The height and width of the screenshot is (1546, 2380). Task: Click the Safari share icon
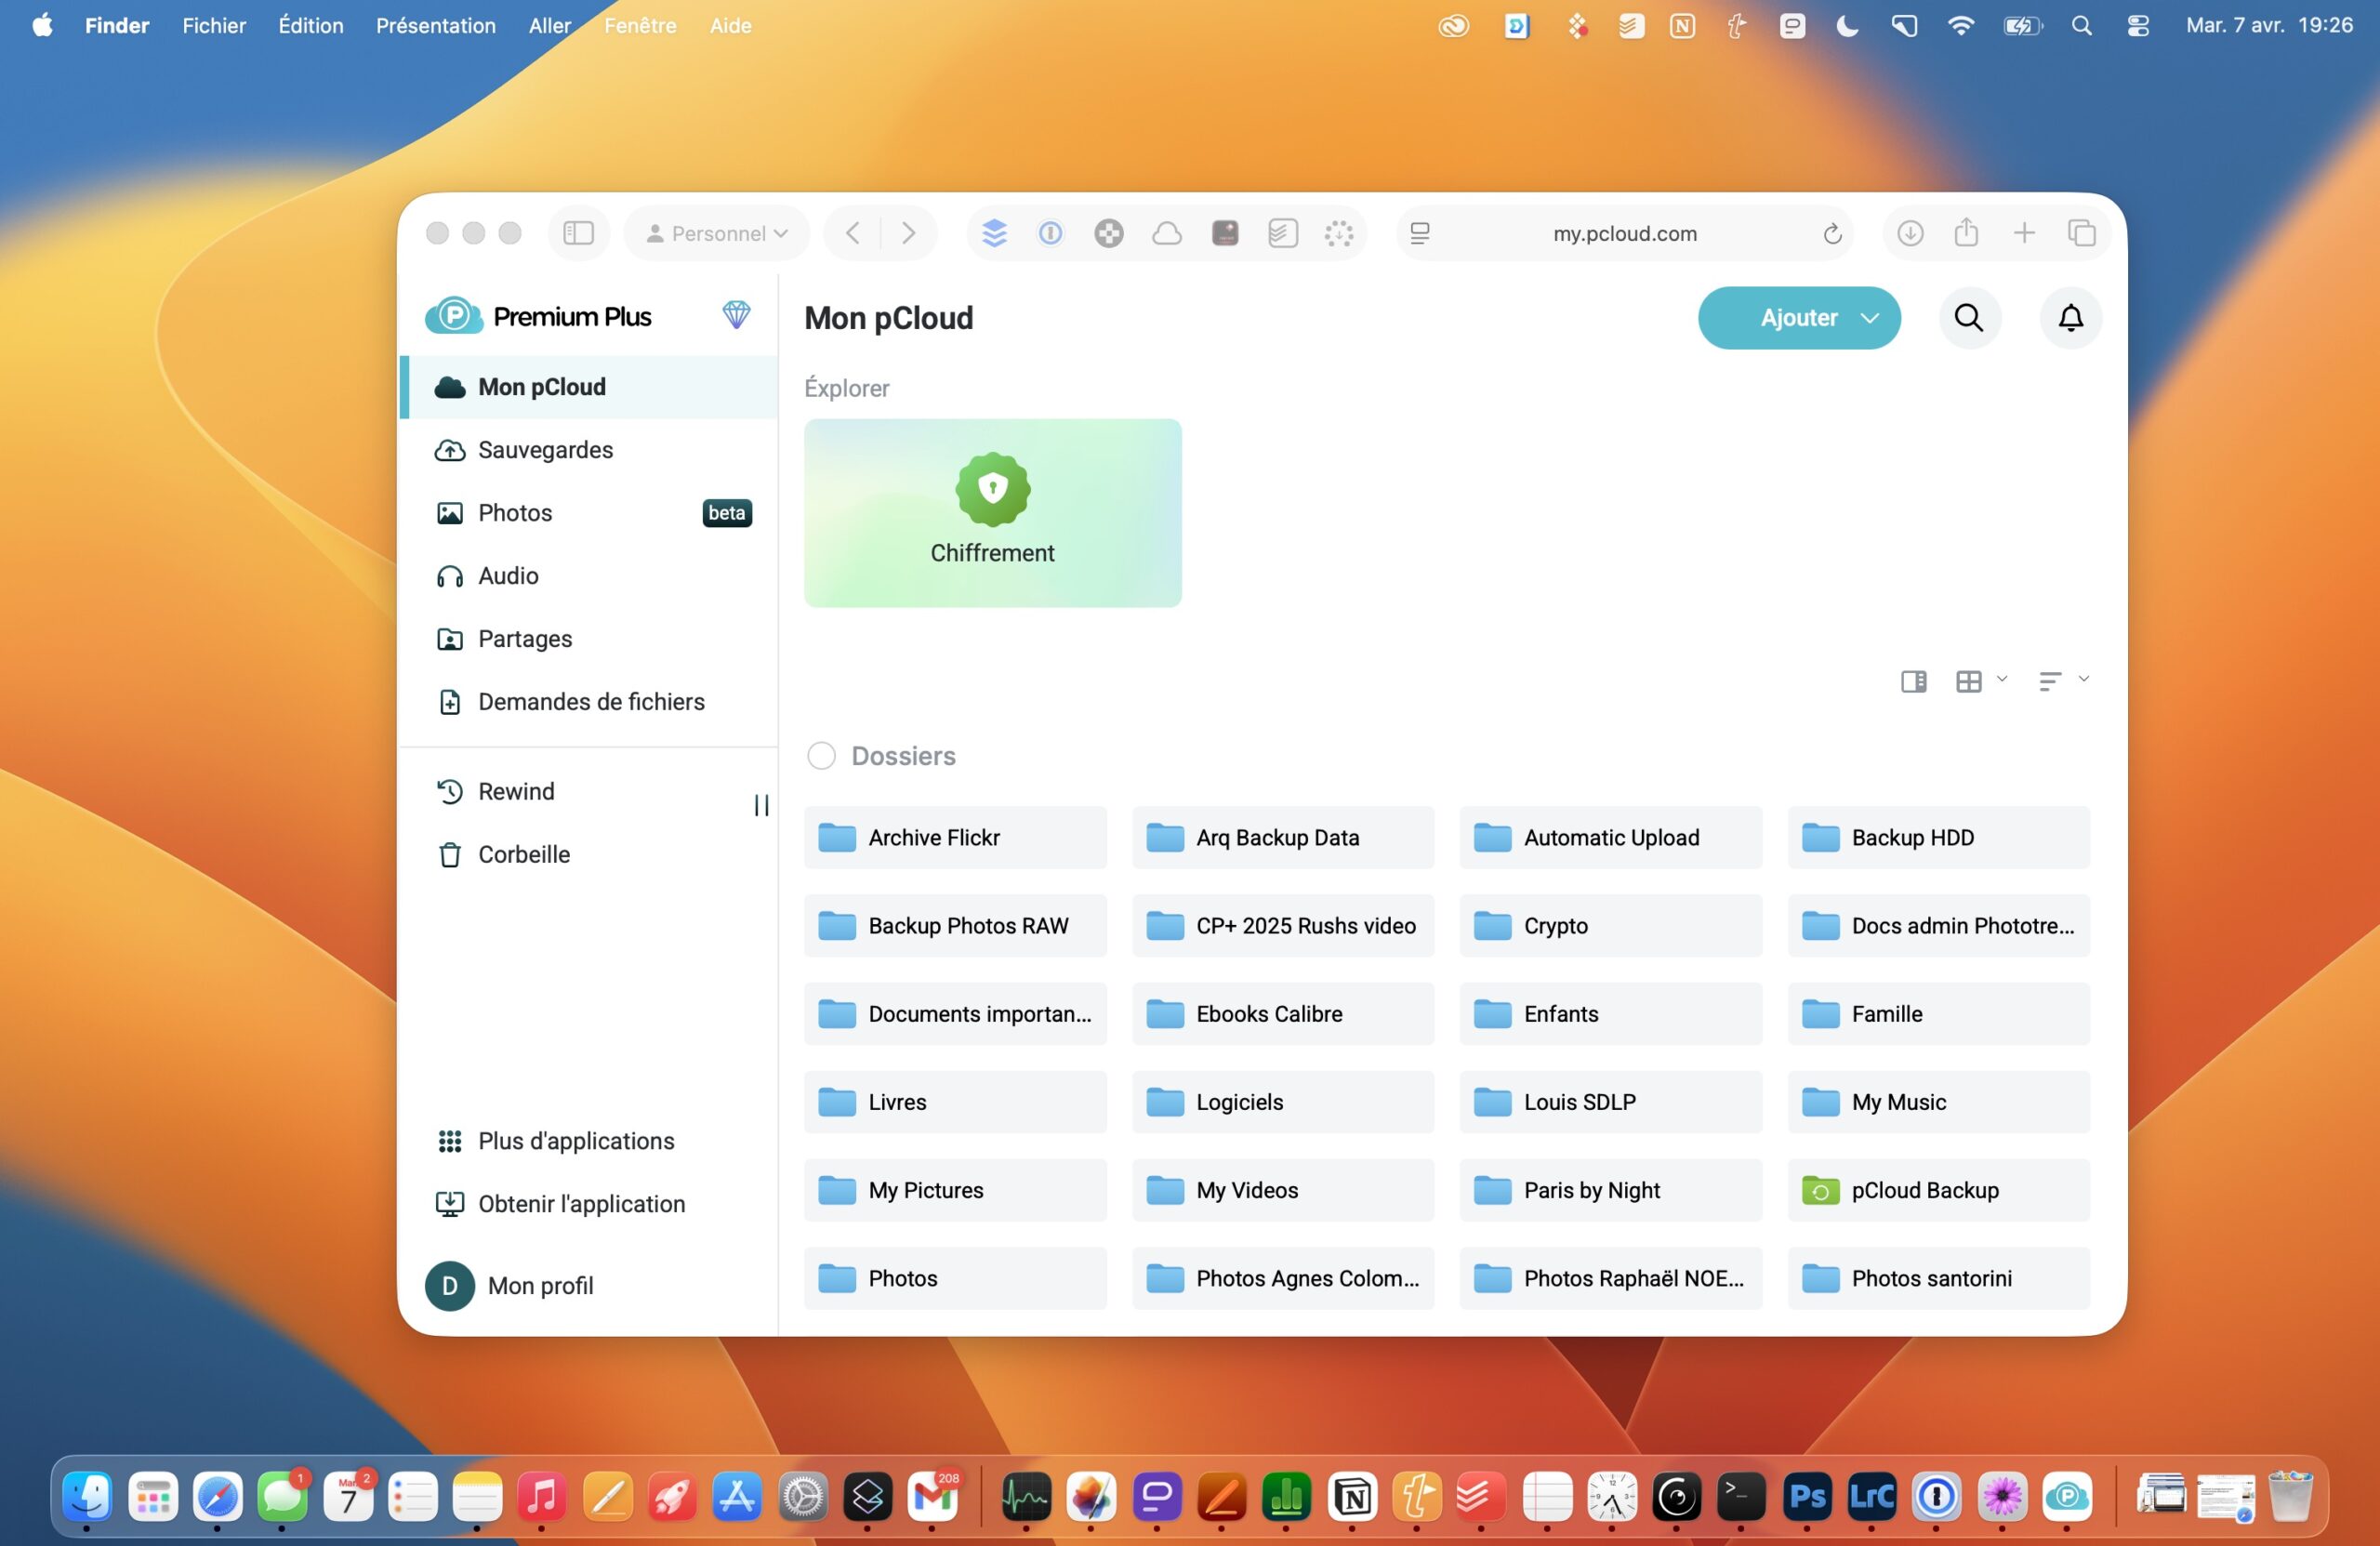click(x=1965, y=233)
